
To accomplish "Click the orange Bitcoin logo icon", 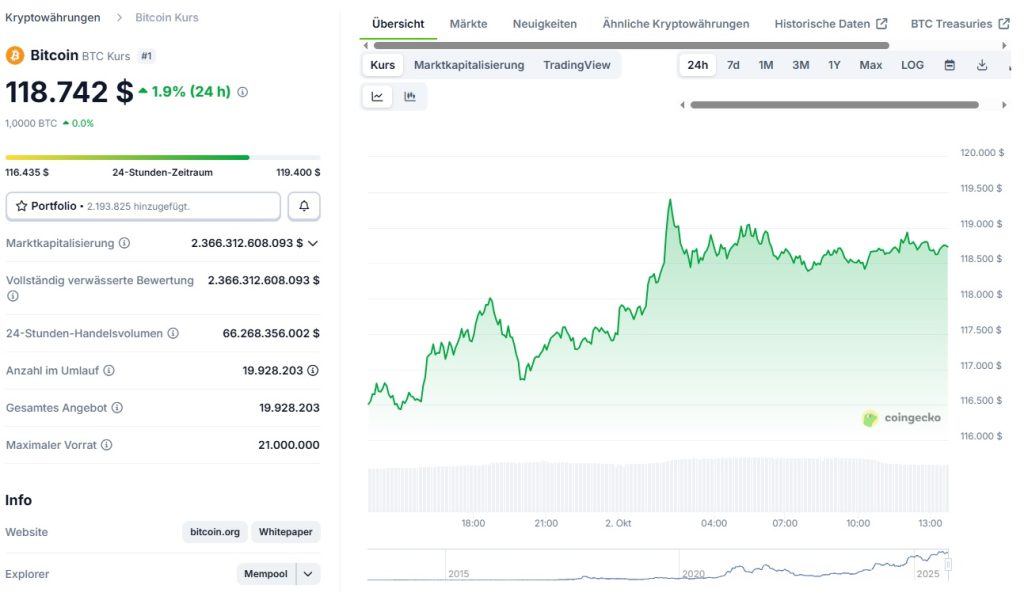I will pos(15,55).
